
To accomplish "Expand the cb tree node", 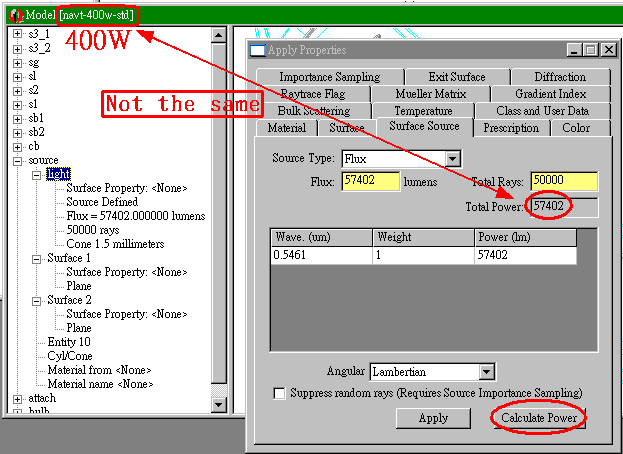I will pos(17,147).
